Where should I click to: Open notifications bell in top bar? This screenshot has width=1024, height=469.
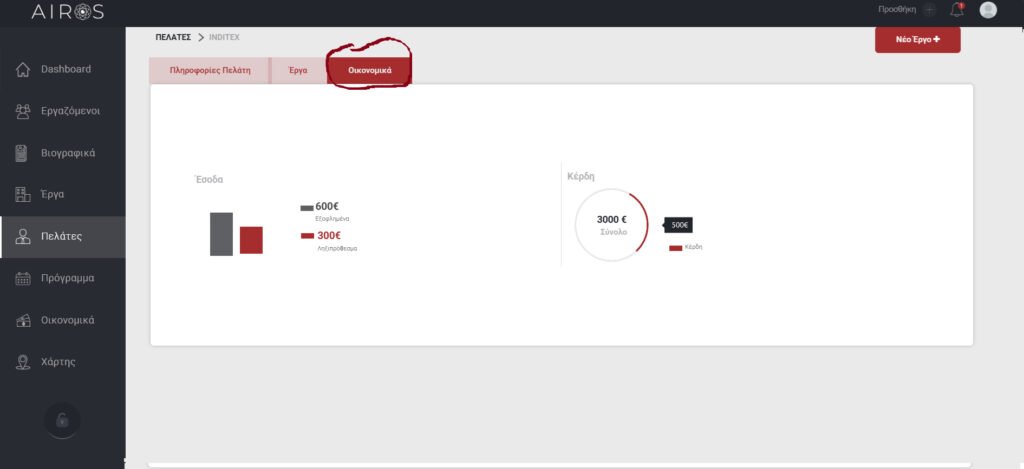(956, 10)
